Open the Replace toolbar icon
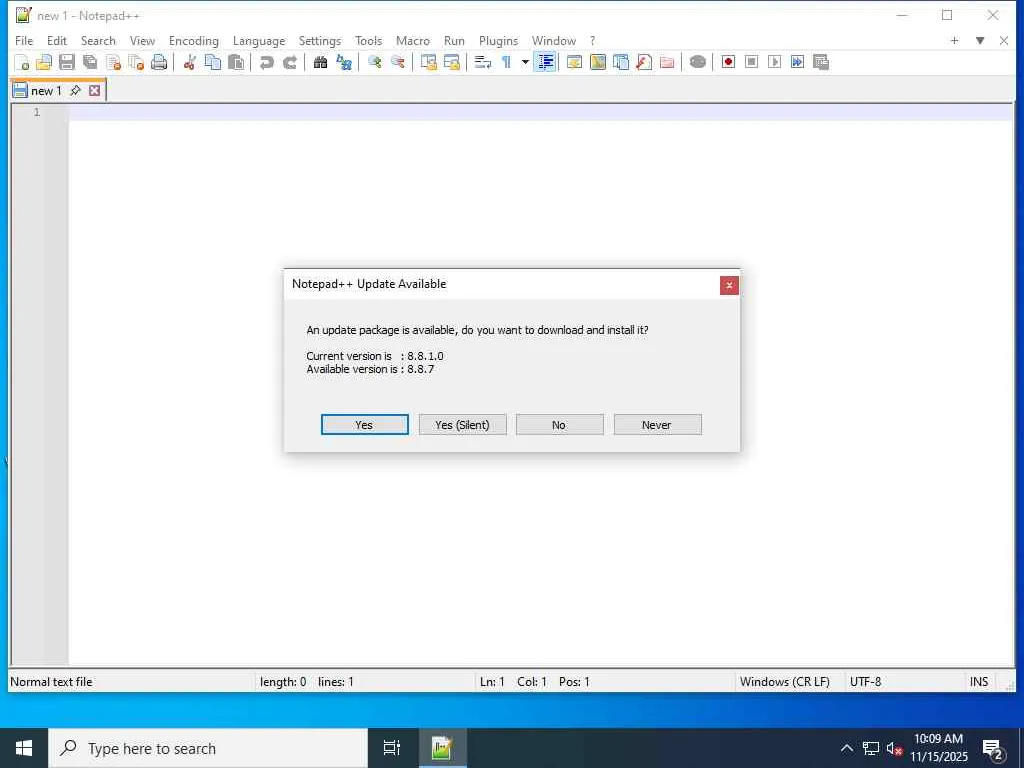Screen dimensions: 1024x768 click(344, 63)
